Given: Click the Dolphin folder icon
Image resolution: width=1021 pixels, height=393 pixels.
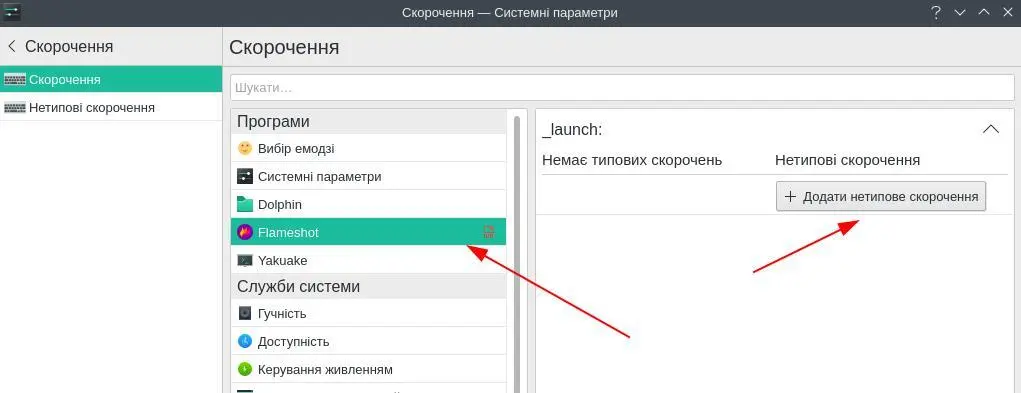Looking at the screenshot, I should point(245,204).
